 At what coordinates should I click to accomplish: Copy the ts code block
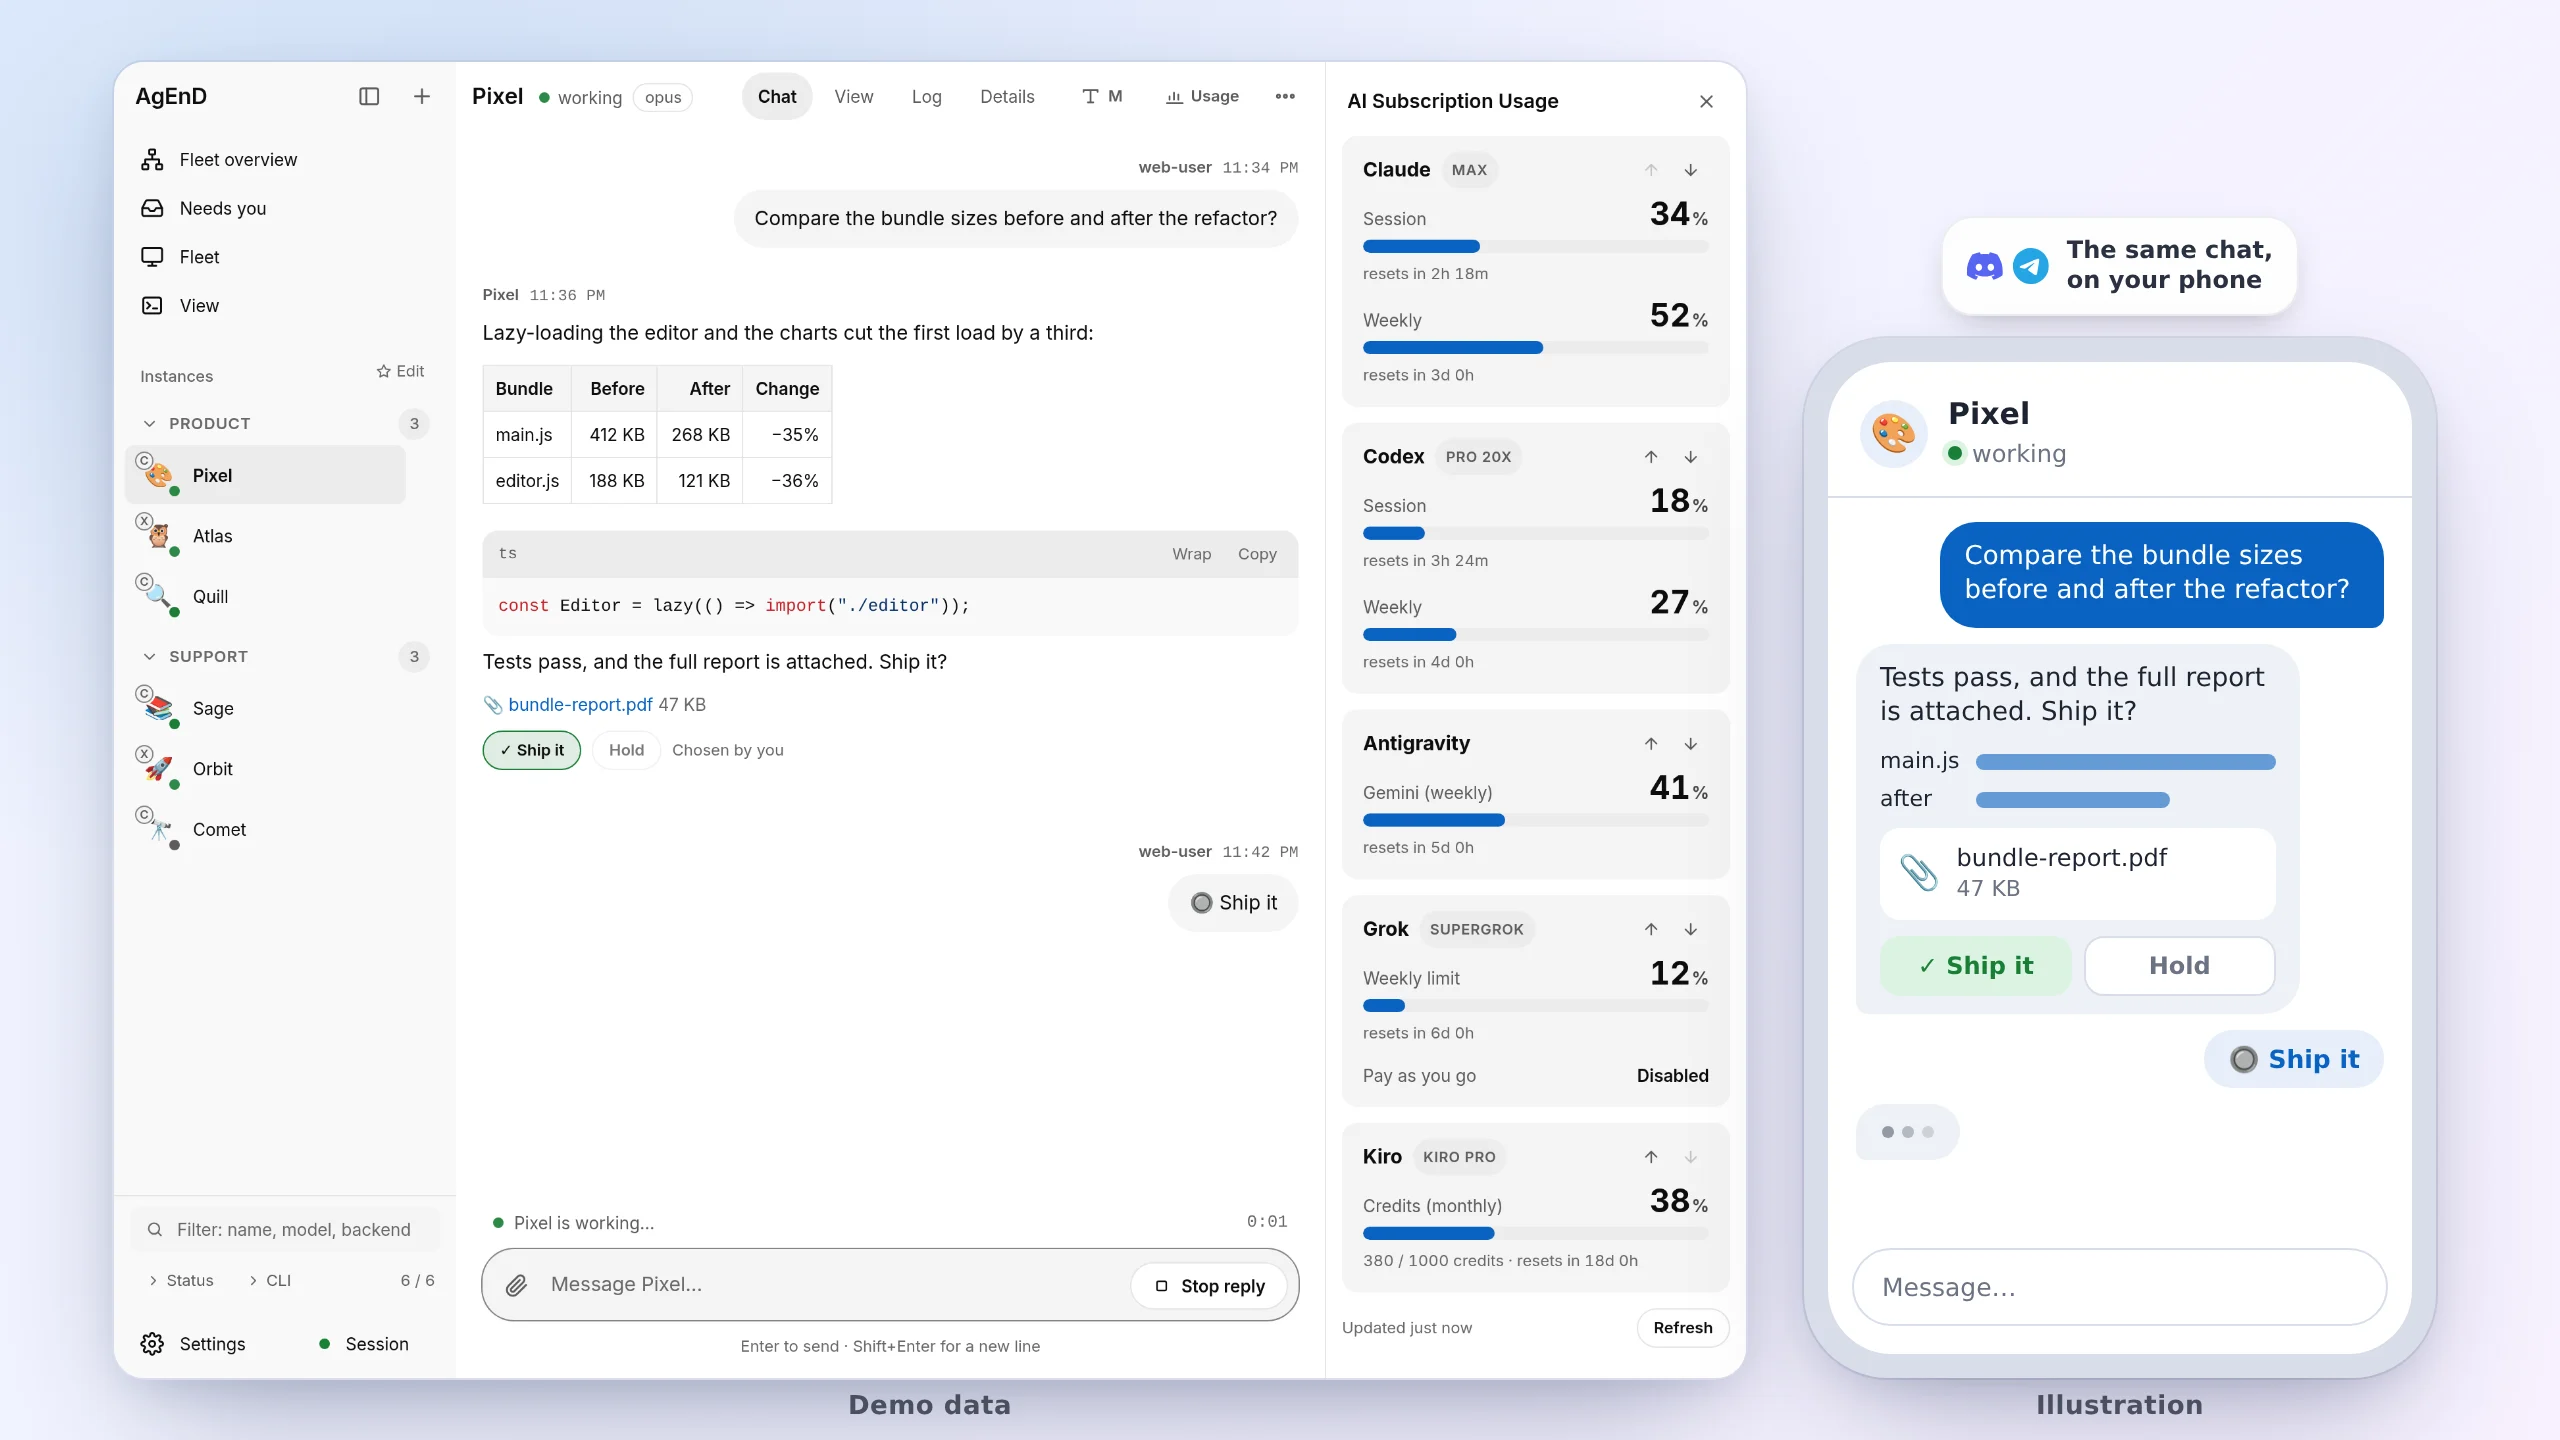1257,554
